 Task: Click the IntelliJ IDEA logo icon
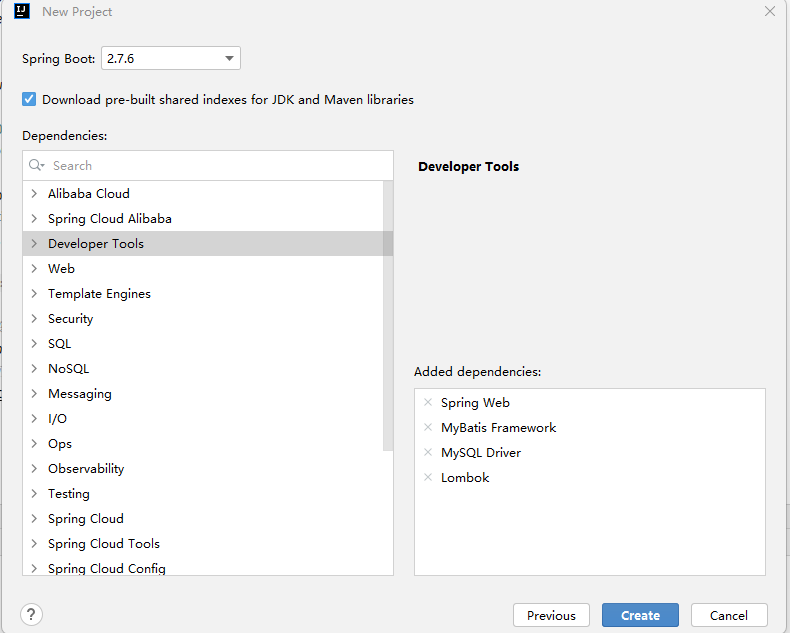point(22,11)
